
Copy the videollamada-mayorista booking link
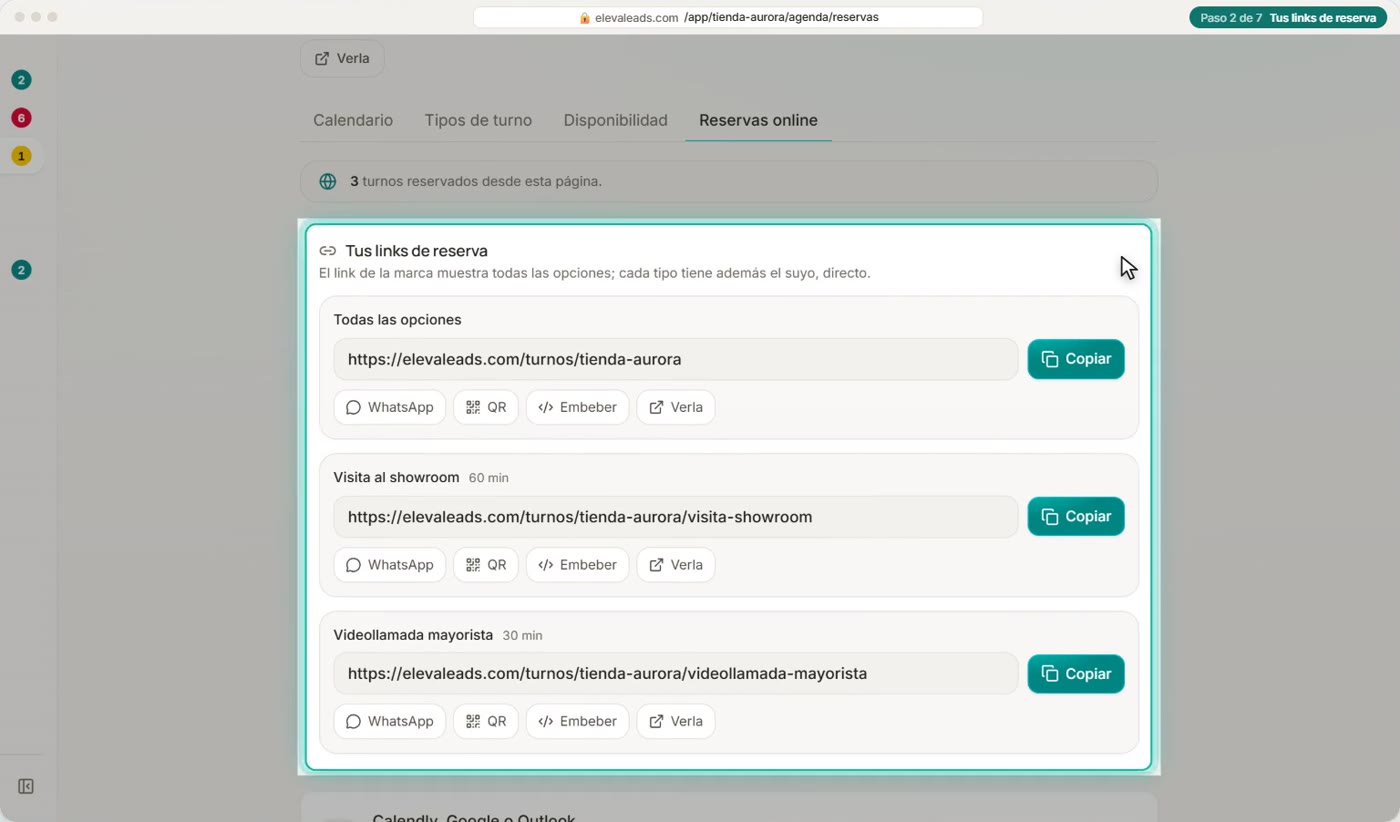1076,674
